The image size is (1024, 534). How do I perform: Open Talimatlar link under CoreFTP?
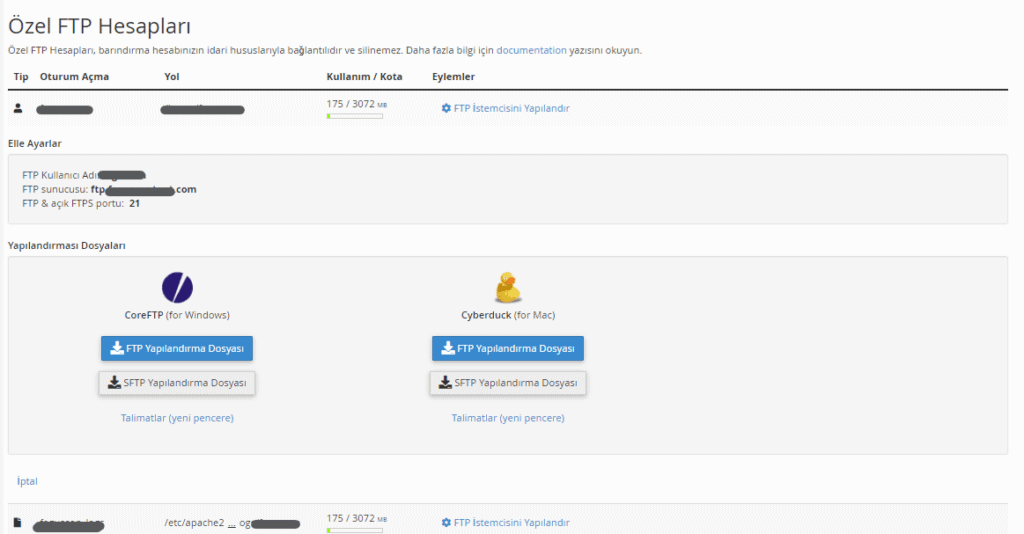177,418
